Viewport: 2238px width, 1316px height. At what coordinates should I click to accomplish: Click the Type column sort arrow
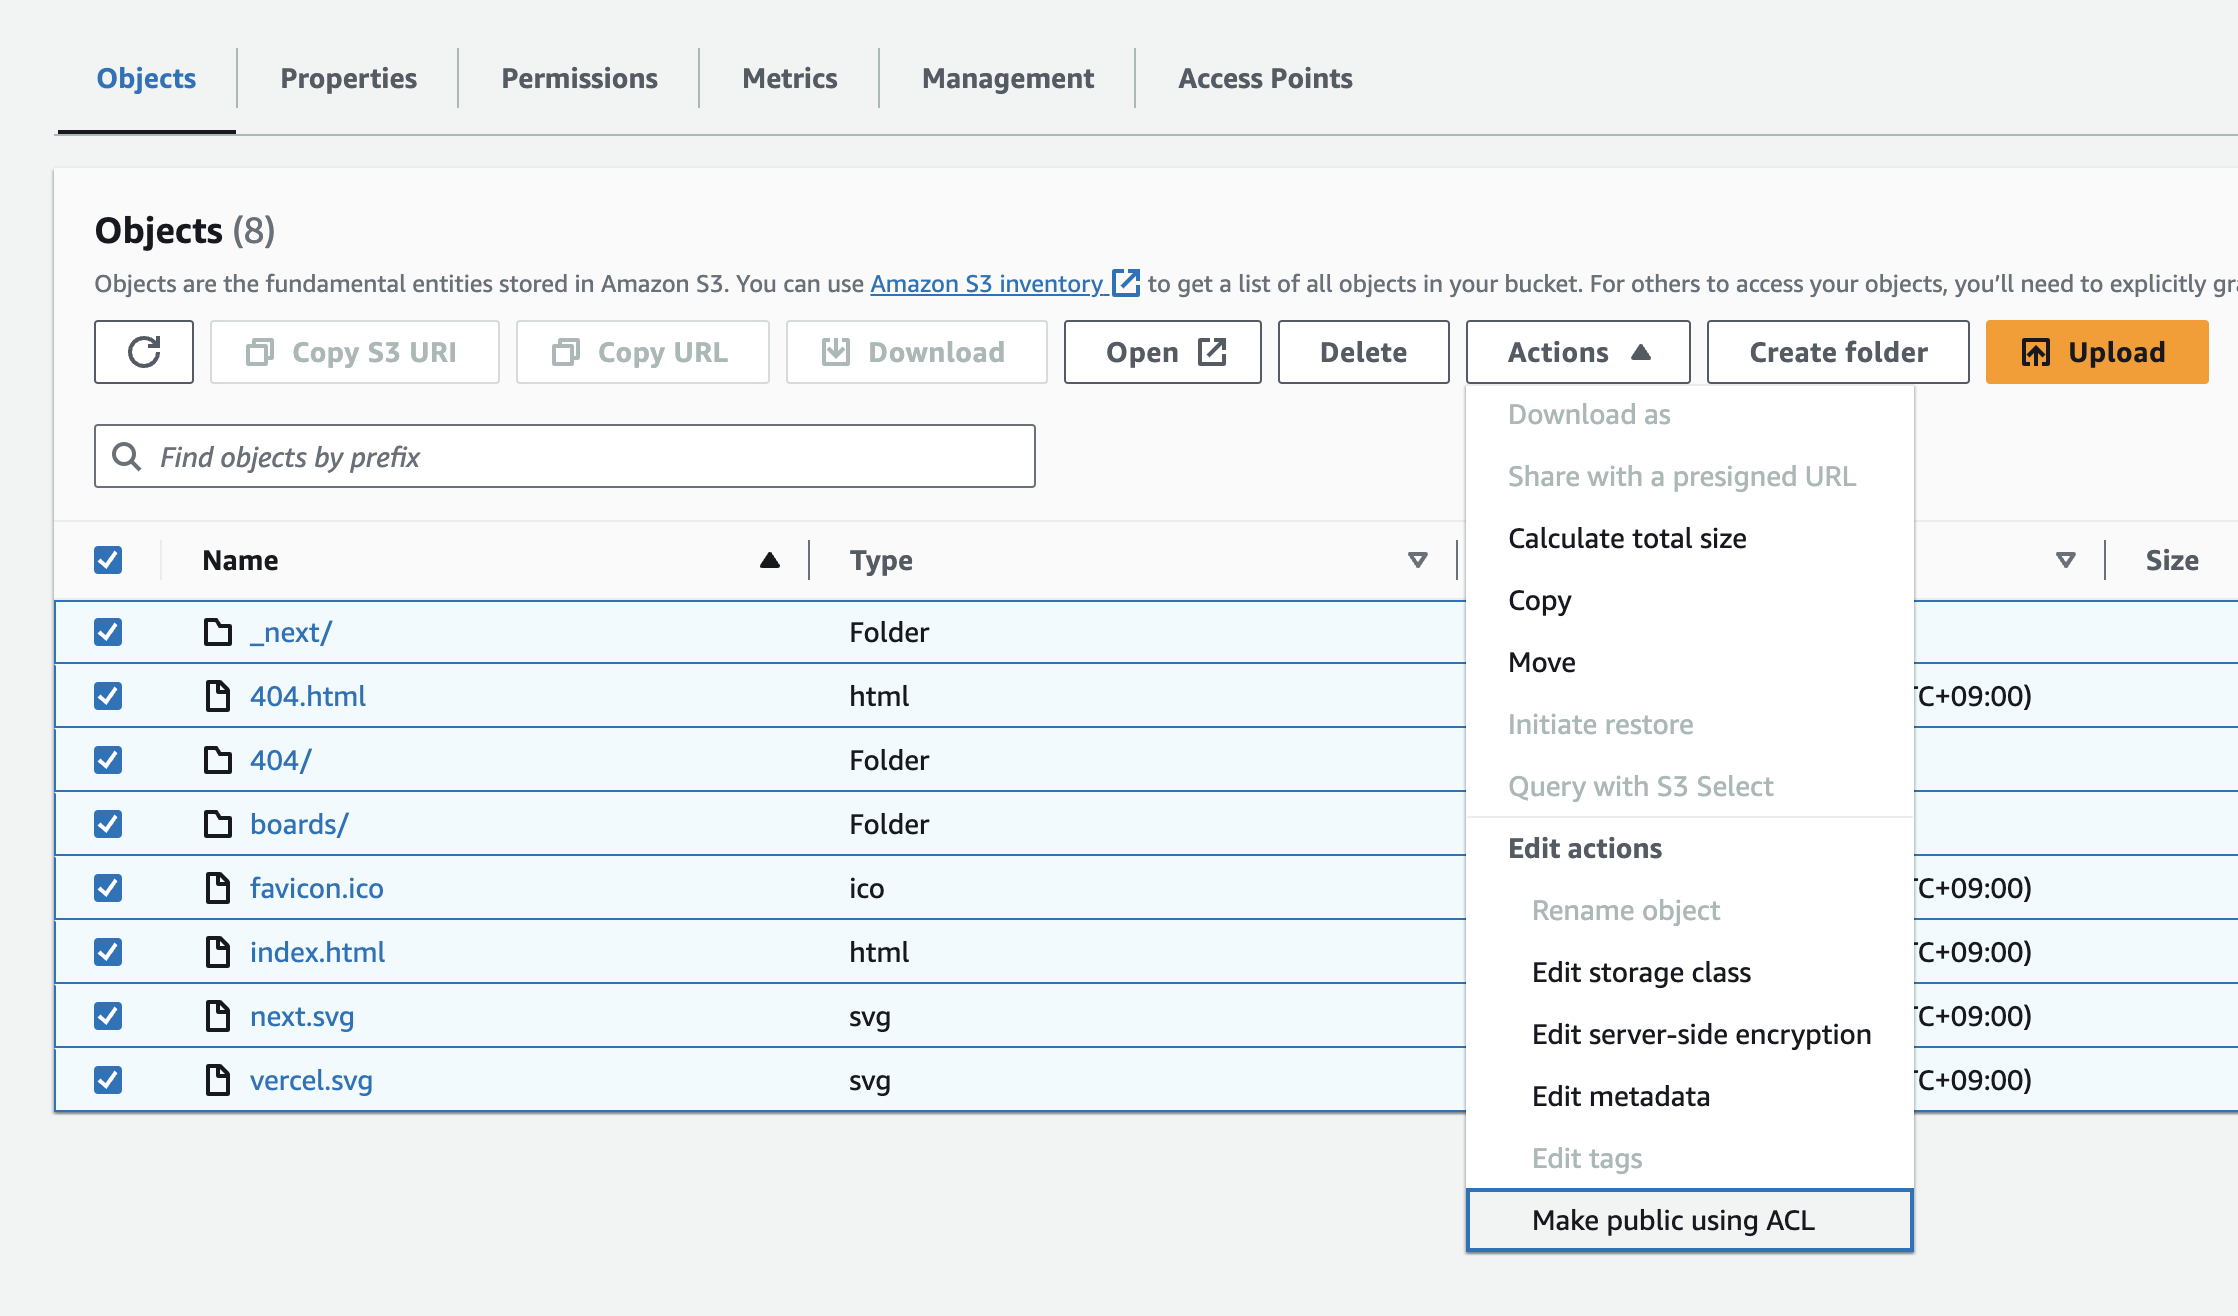coord(1417,560)
